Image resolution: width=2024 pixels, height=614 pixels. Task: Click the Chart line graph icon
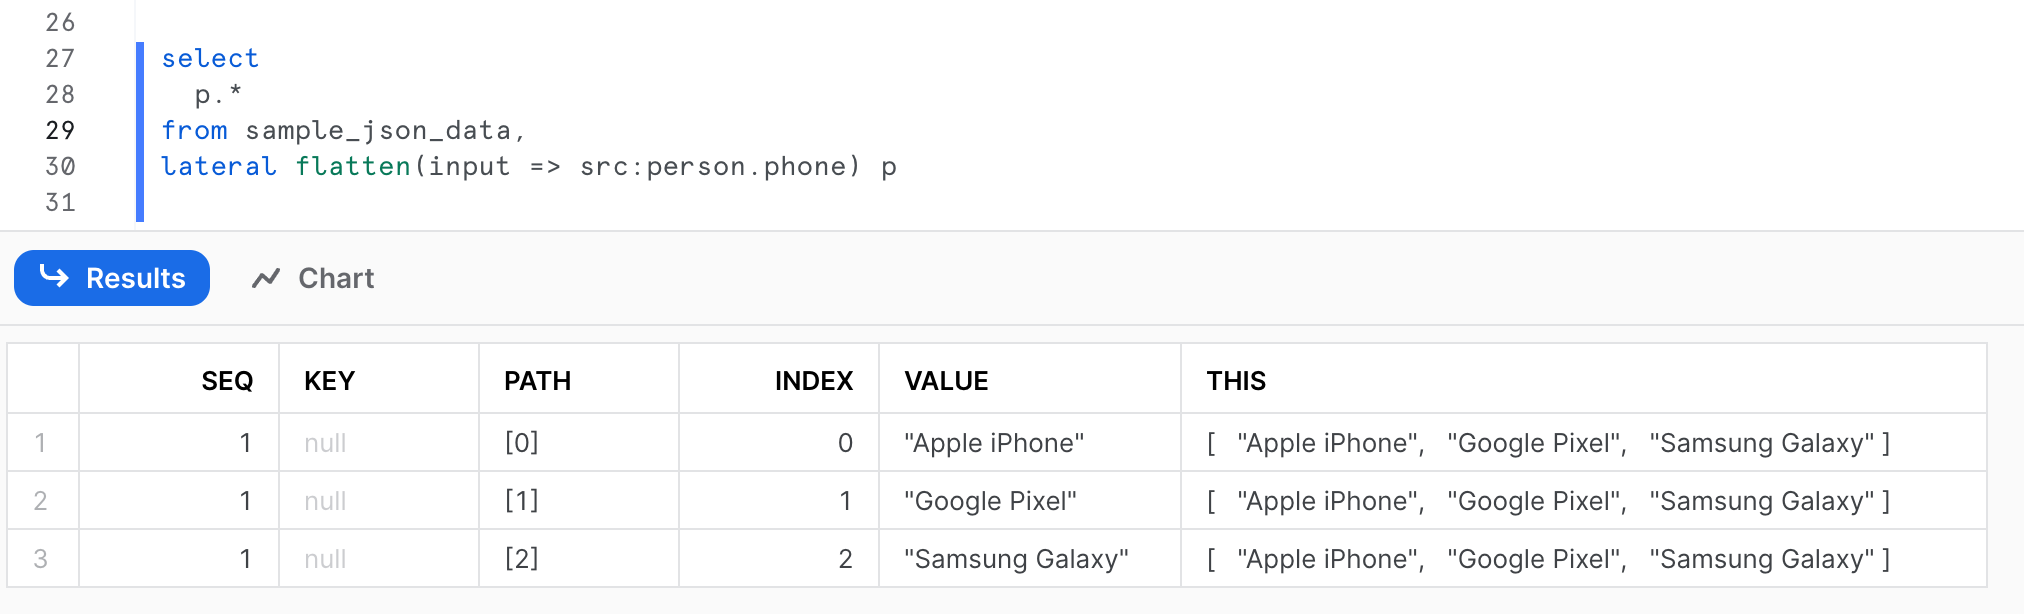[x=266, y=278]
